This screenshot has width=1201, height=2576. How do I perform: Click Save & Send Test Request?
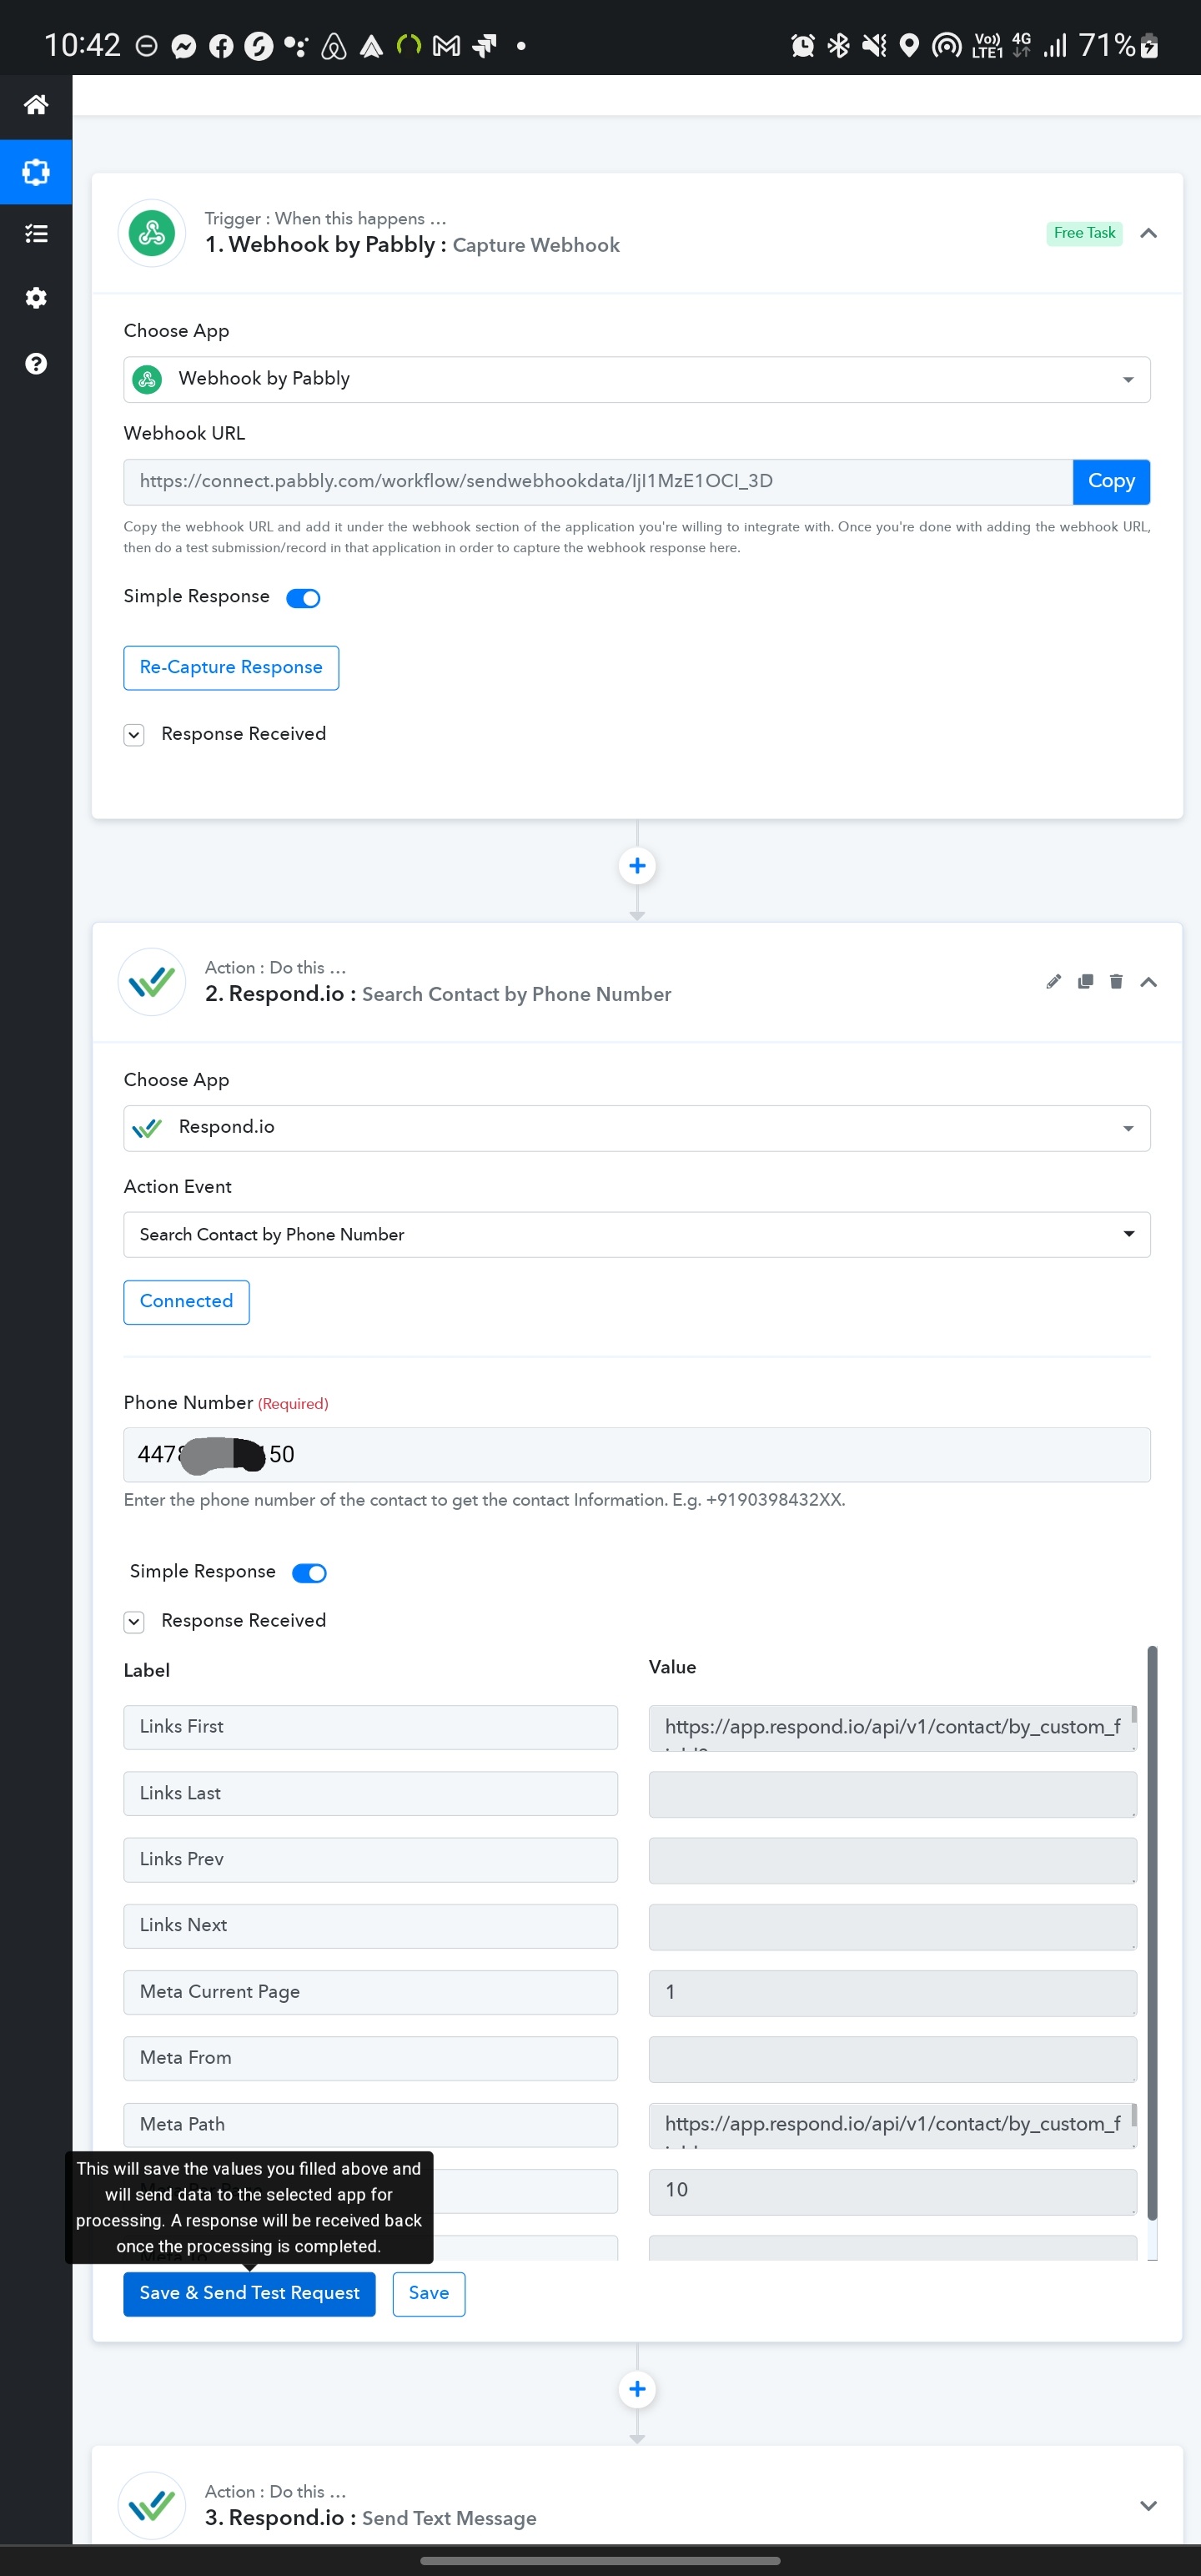pyautogui.click(x=249, y=2293)
